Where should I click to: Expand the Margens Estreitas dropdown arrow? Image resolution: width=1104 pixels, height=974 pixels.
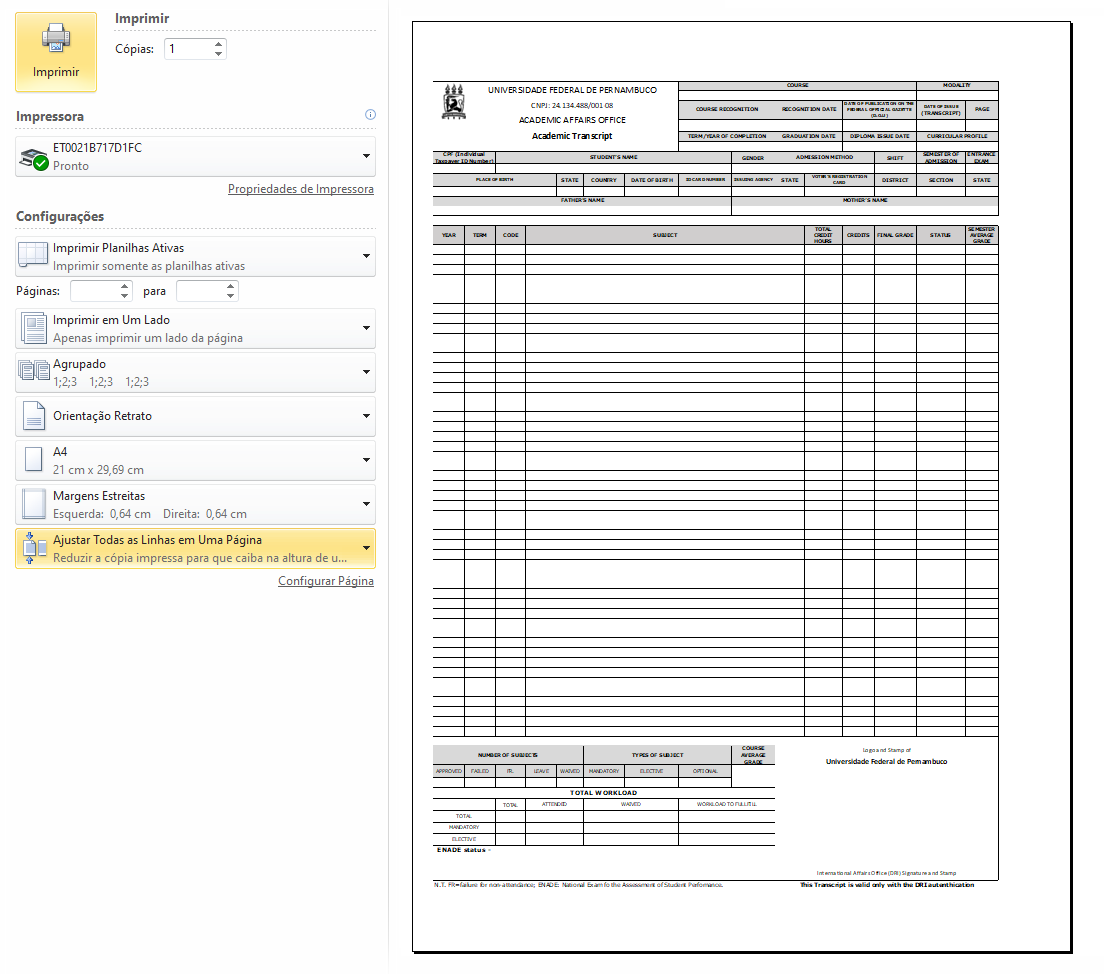click(x=366, y=504)
